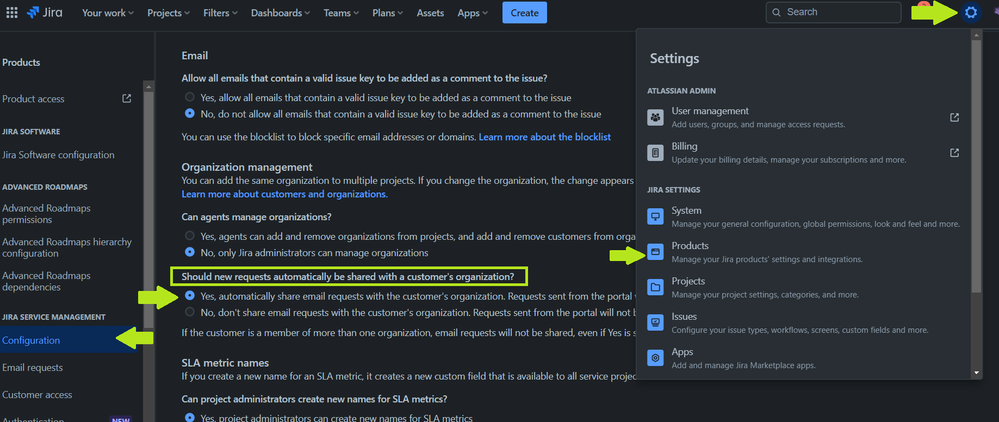Open Product access in sidebar

(x=33, y=99)
